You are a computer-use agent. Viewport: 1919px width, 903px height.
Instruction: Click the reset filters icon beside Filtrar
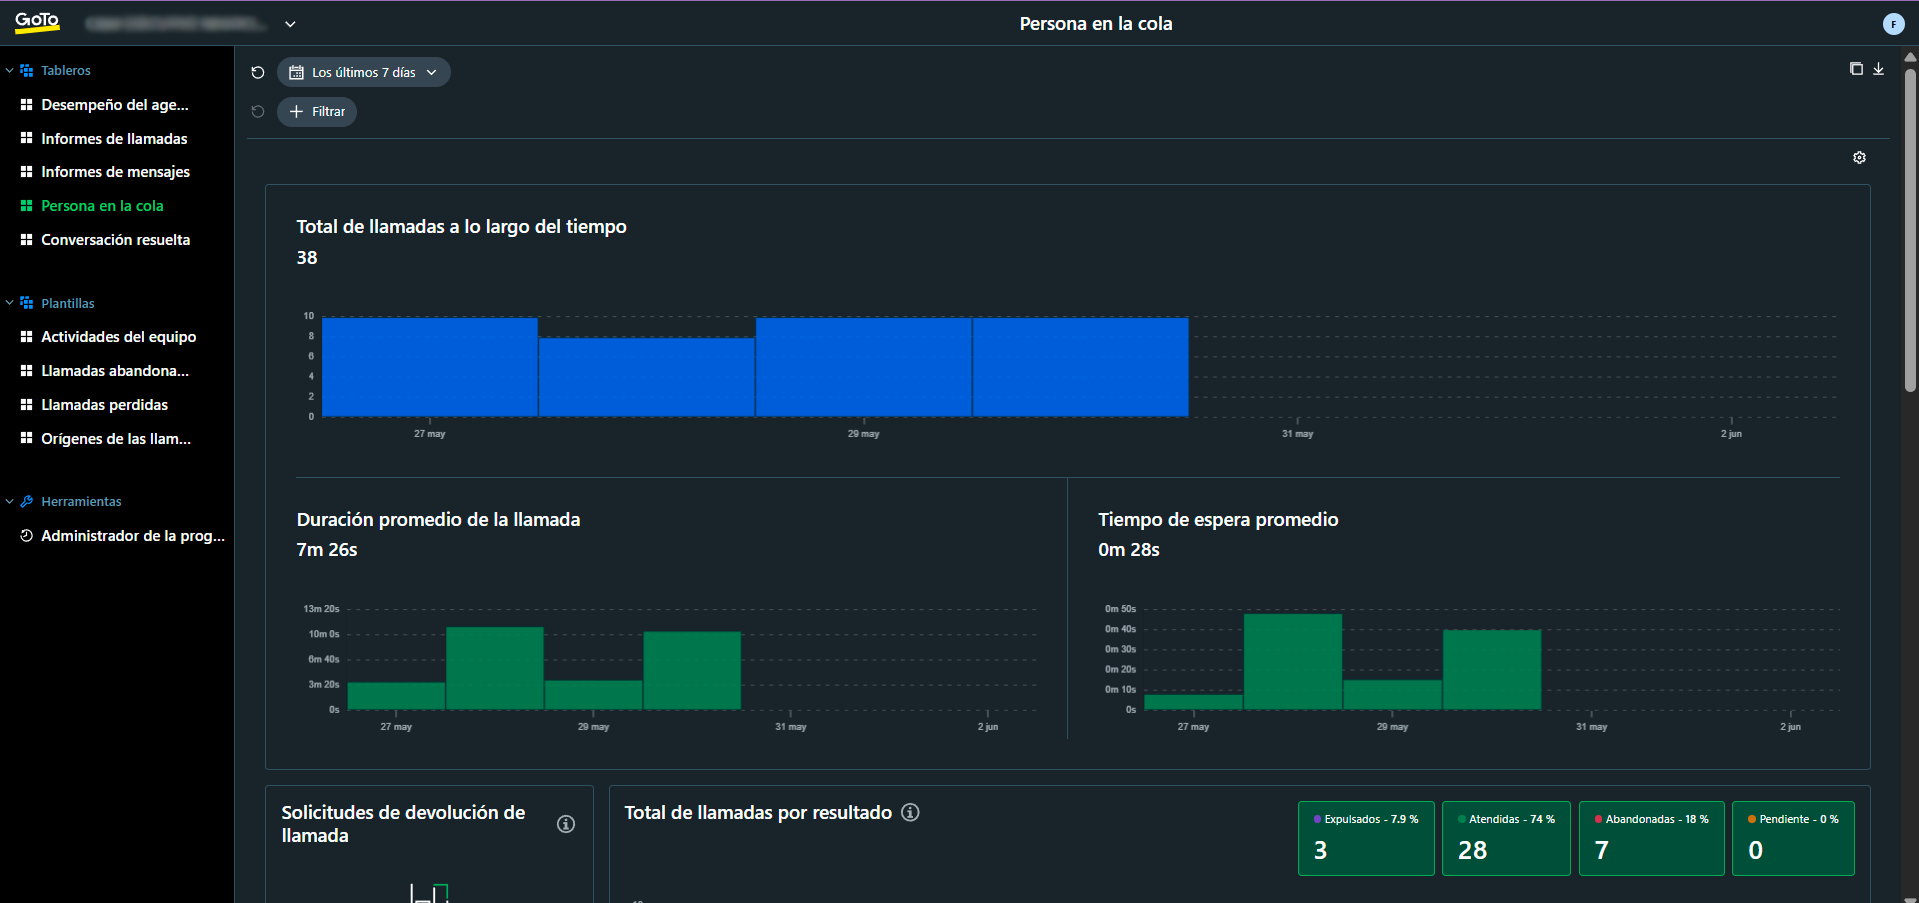click(258, 112)
